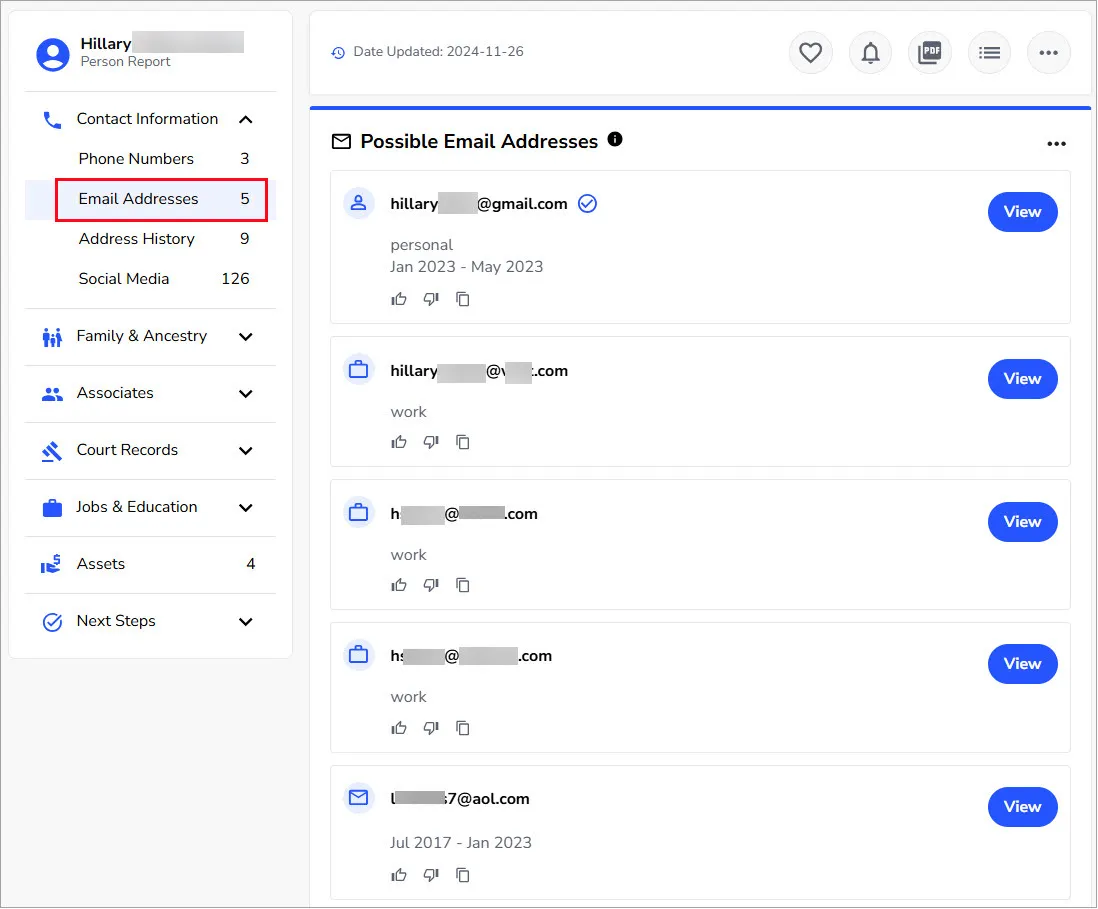Thumbs down the aol.com email address
Viewport: 1098px width, 909px height.
coord(431,874)
